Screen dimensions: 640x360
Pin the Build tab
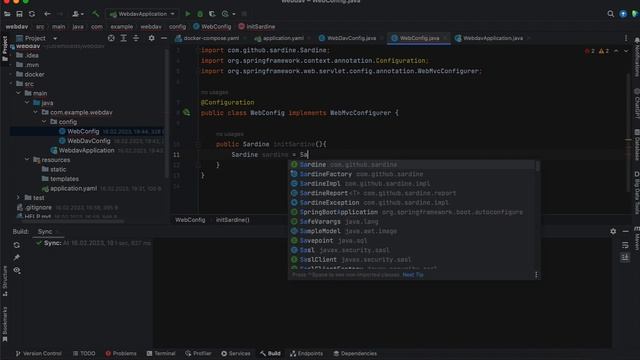(x=17, y=258)
